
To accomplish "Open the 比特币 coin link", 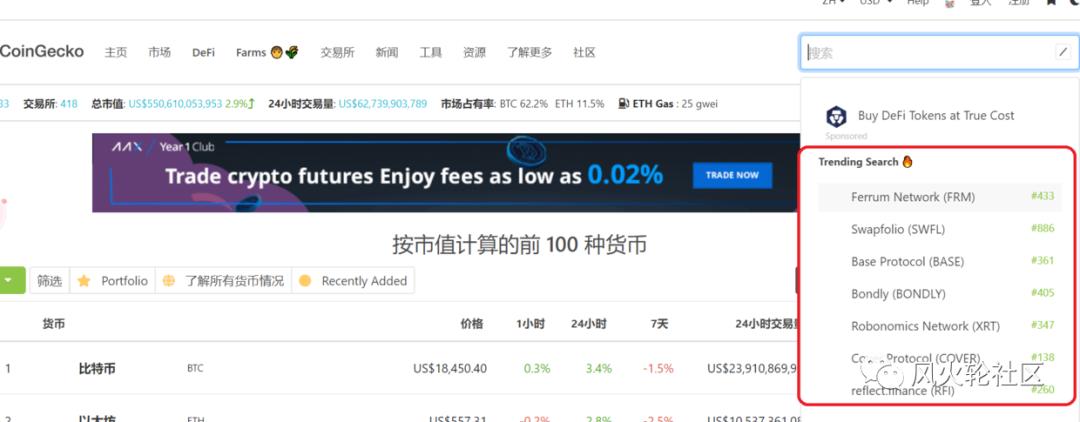I will (x=97, y=368).
